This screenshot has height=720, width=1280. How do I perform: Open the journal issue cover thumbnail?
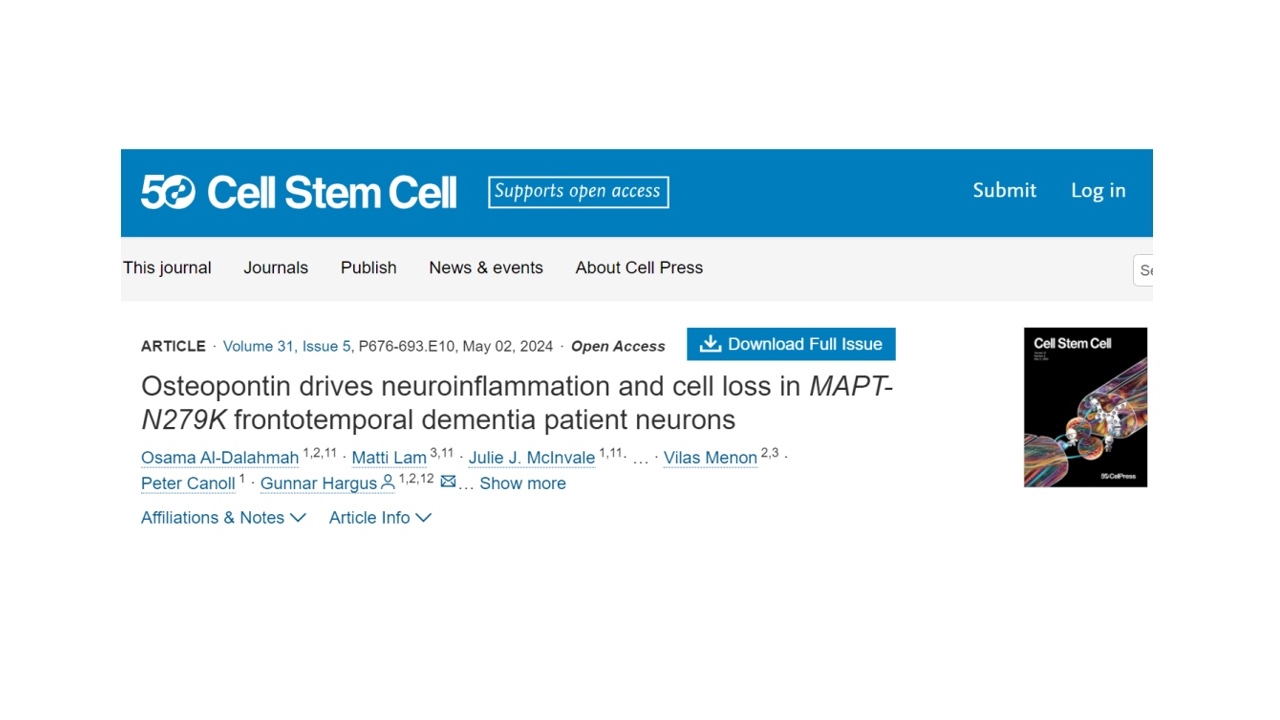[x=1085, y=407]
